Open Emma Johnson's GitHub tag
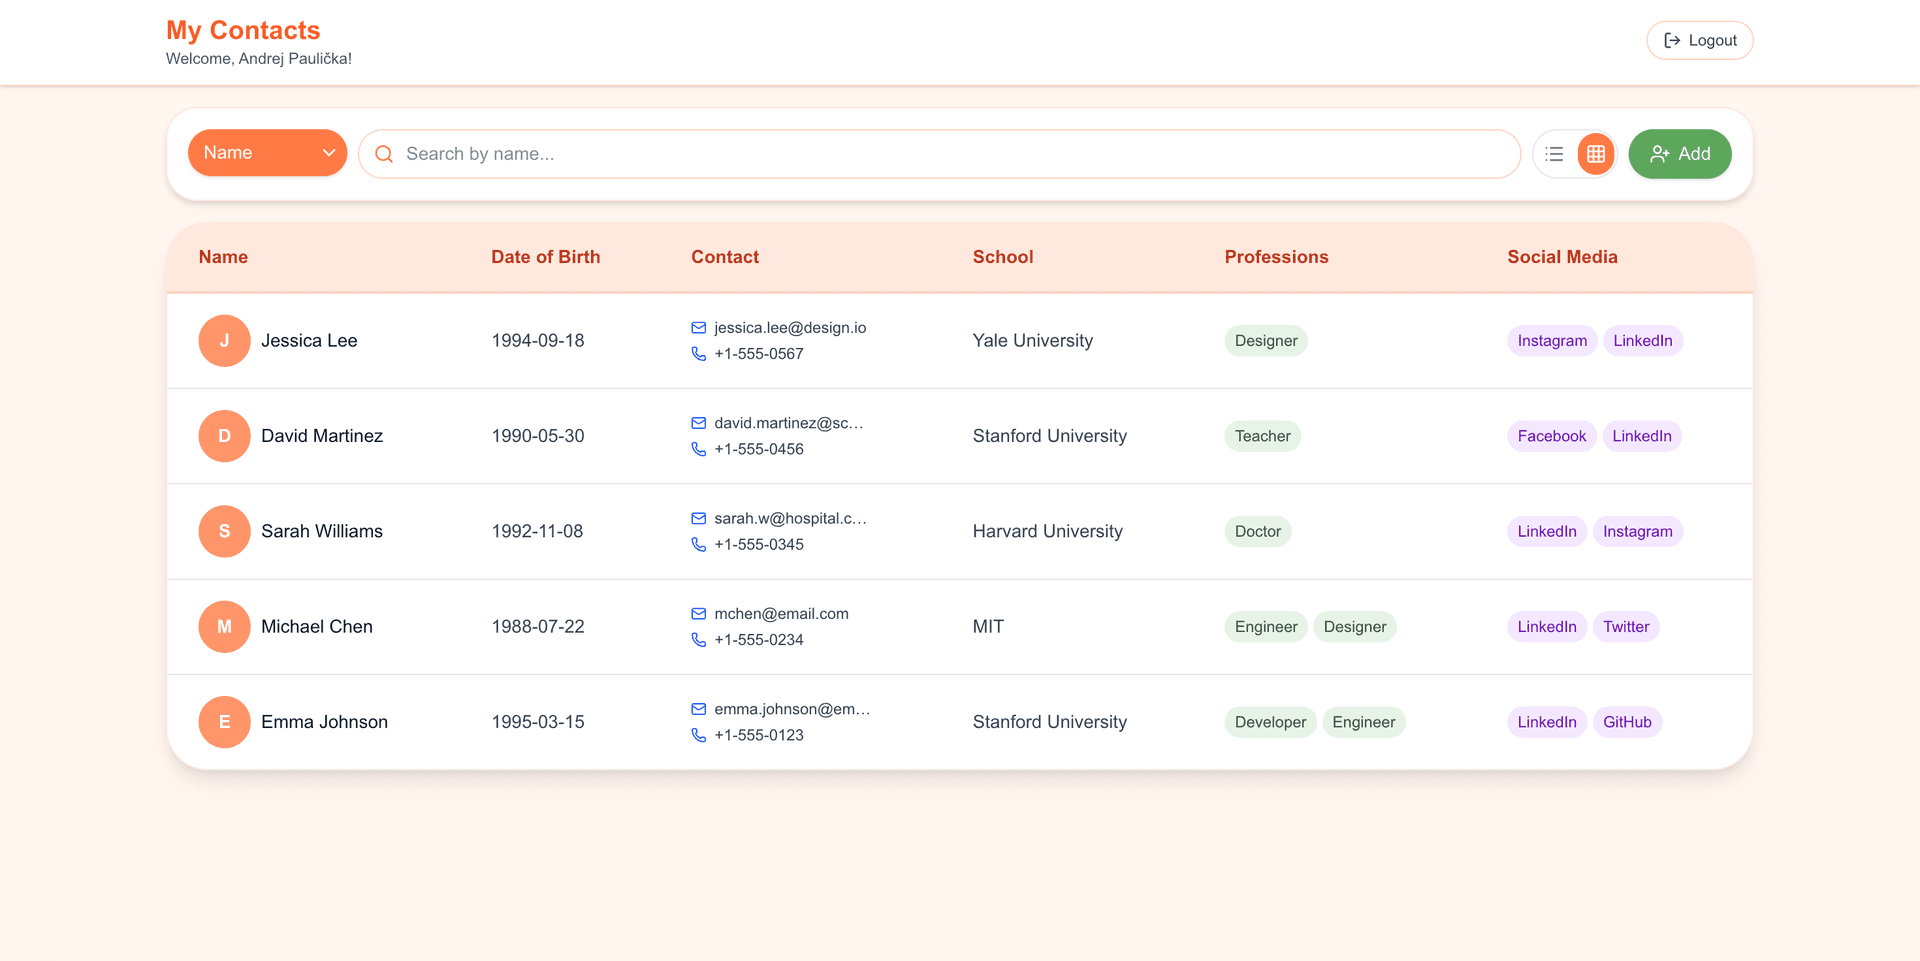The image size is (1920, 961). tap(1627, 722)
